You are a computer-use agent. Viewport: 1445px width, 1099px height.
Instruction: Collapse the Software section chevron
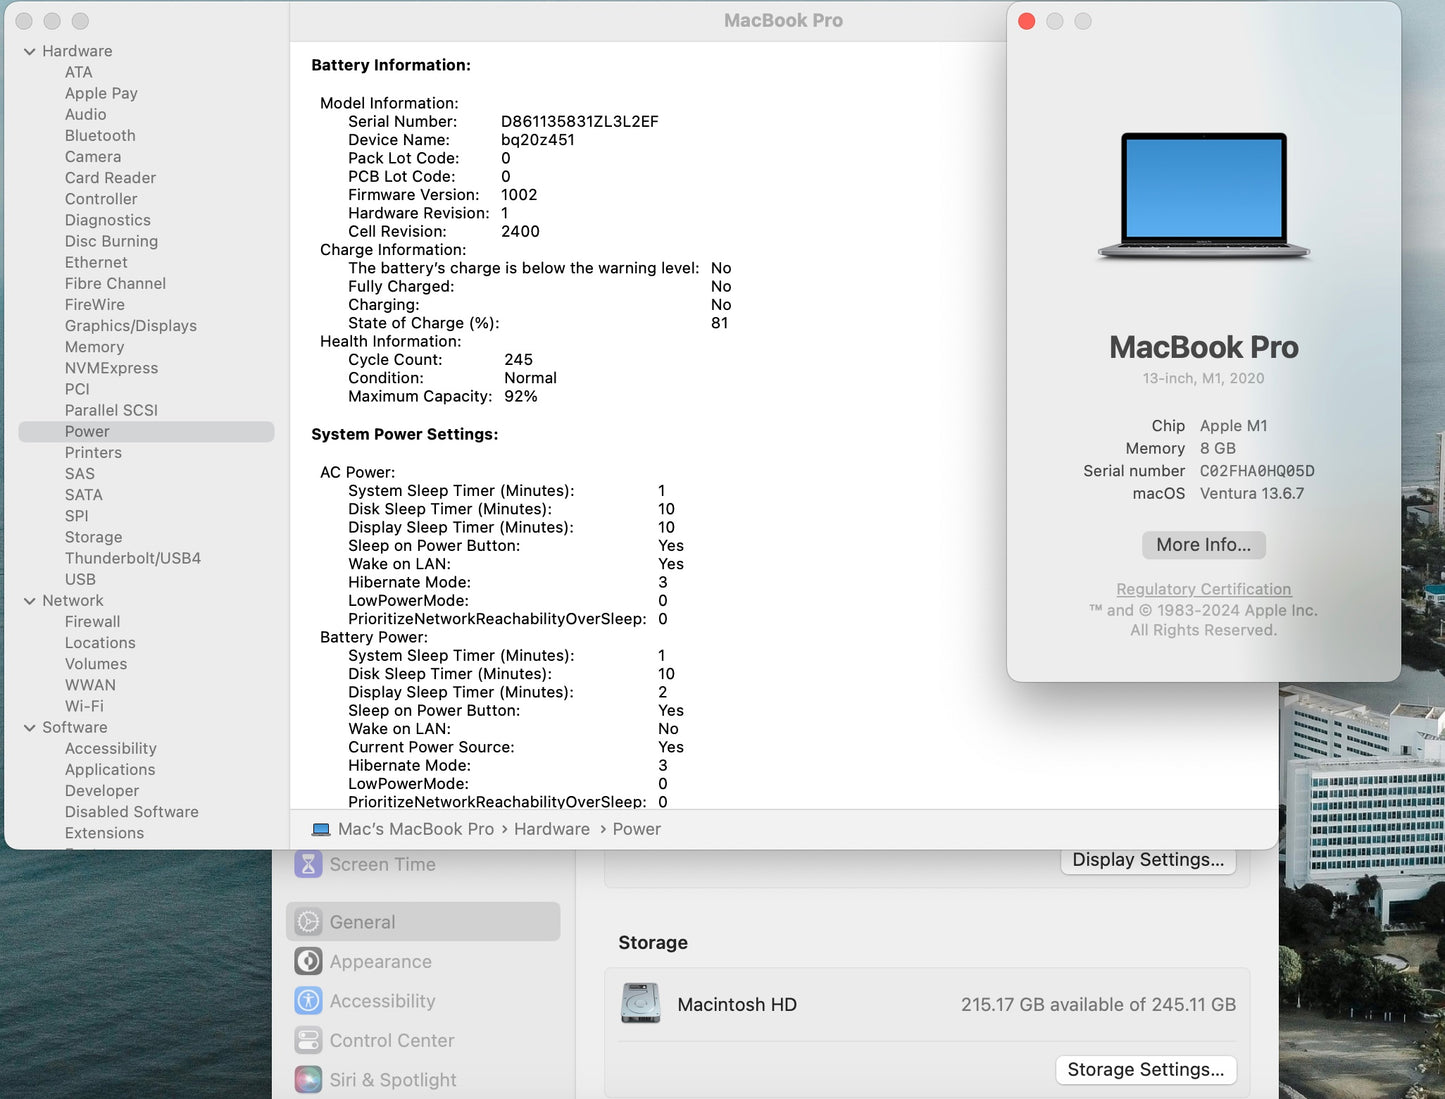30,728
